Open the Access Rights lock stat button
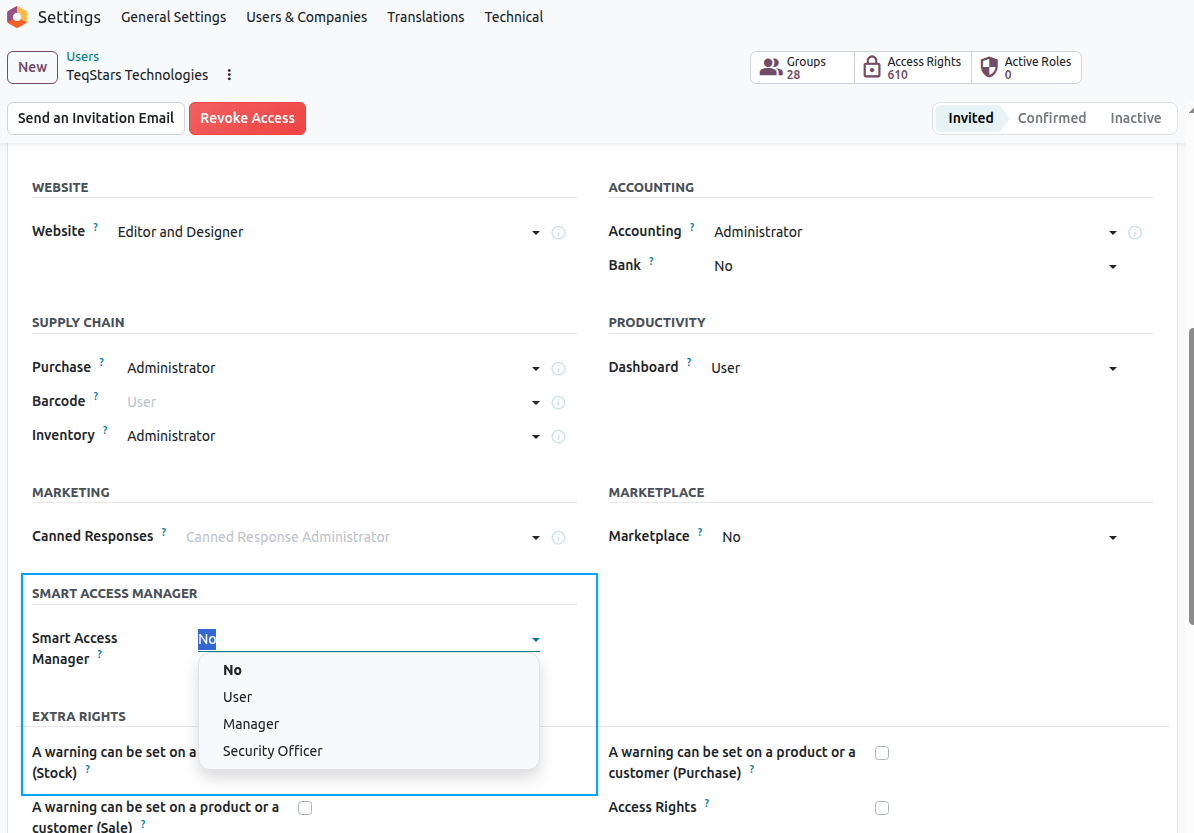 (x=912, y=68)
